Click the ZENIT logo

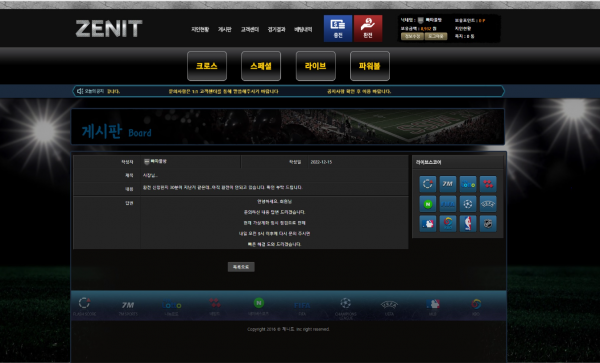click(109, 29)
